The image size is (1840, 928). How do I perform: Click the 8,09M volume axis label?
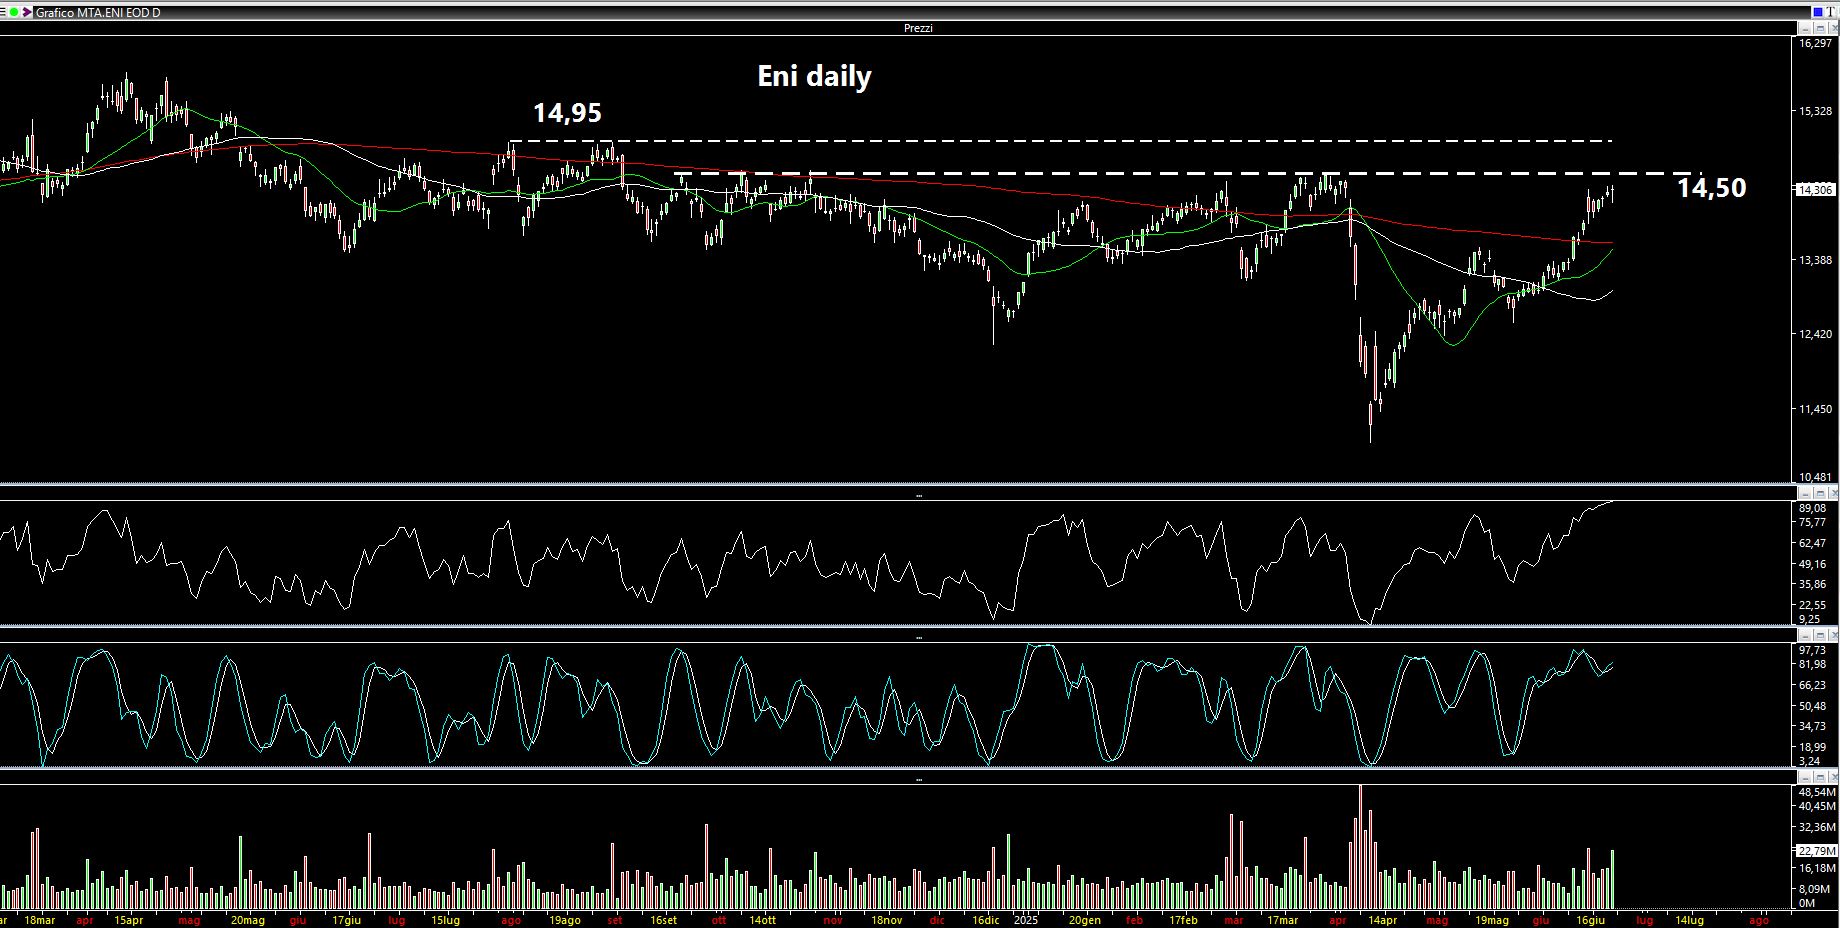1815,889
